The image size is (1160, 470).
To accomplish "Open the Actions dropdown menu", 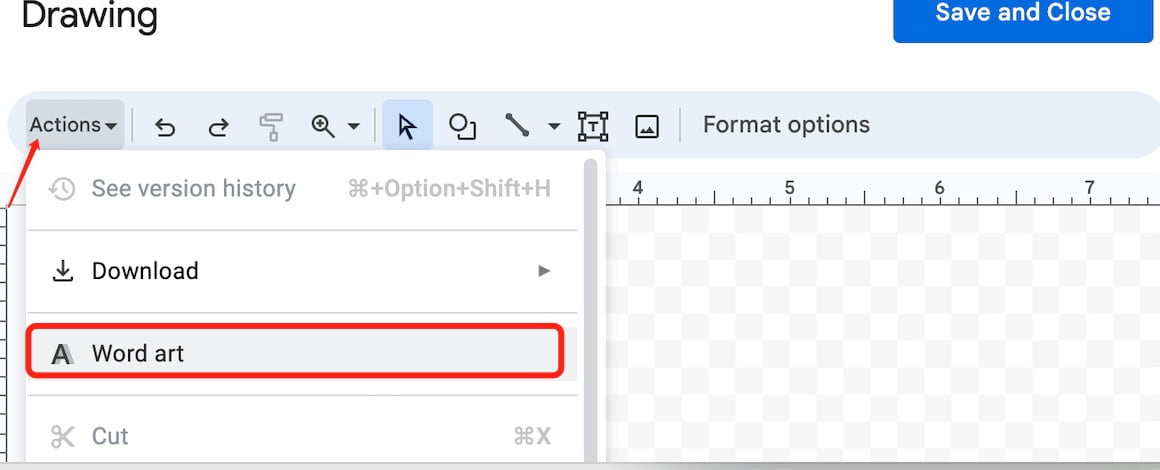I will point(74,125).
